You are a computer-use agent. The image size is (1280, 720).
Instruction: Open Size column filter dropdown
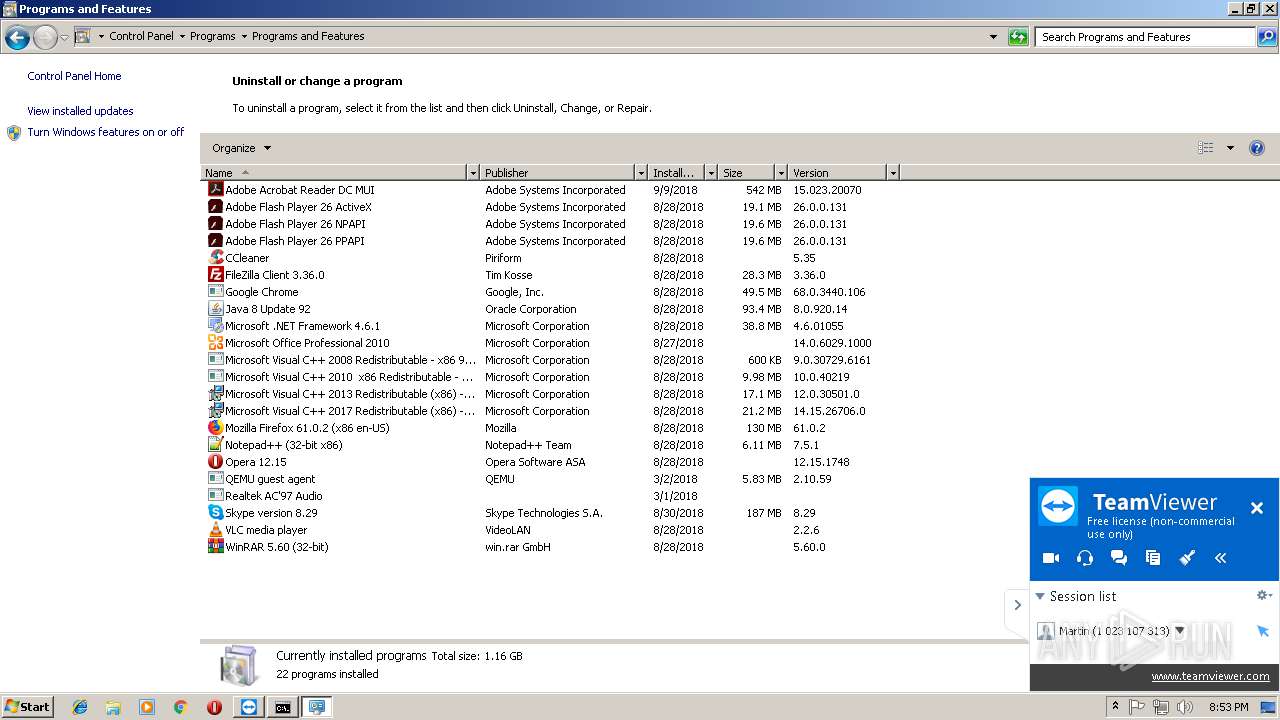point(780,173)
